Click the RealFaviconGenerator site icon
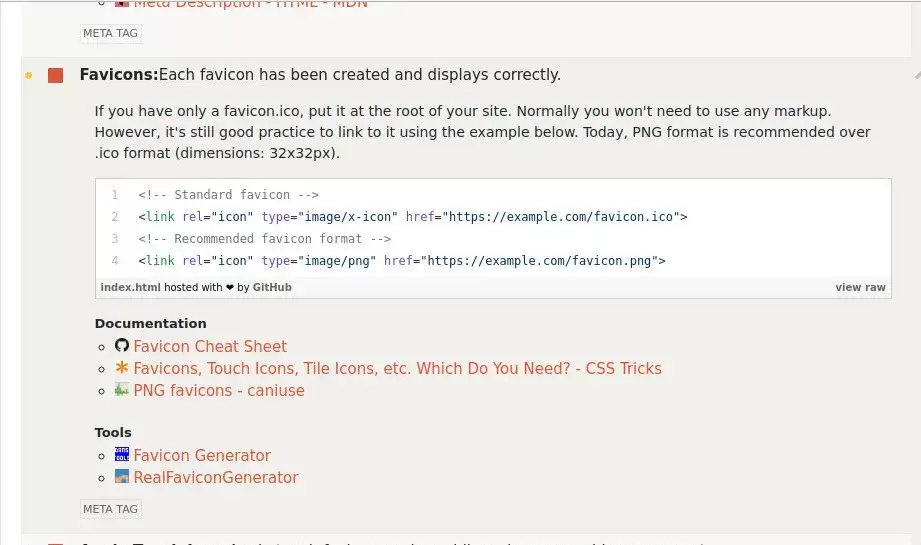Image resolution: width=921 pixels, height=545 pixels. pos(122,477)
